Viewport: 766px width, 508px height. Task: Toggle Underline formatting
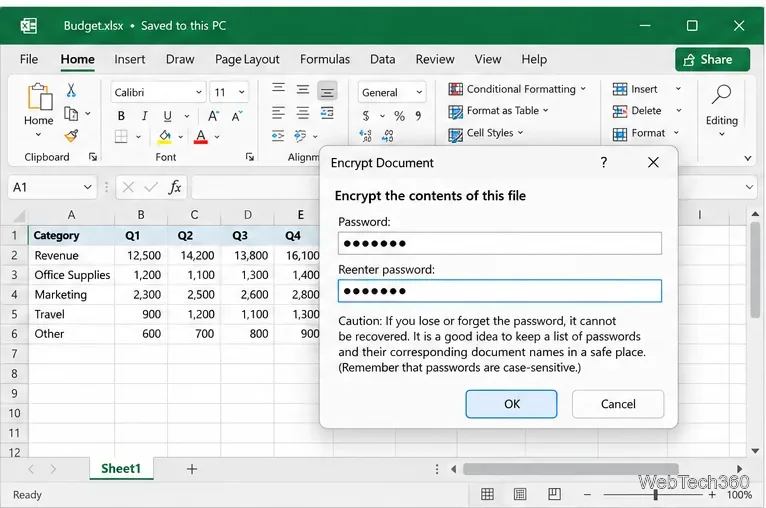(x=167, y=116)
